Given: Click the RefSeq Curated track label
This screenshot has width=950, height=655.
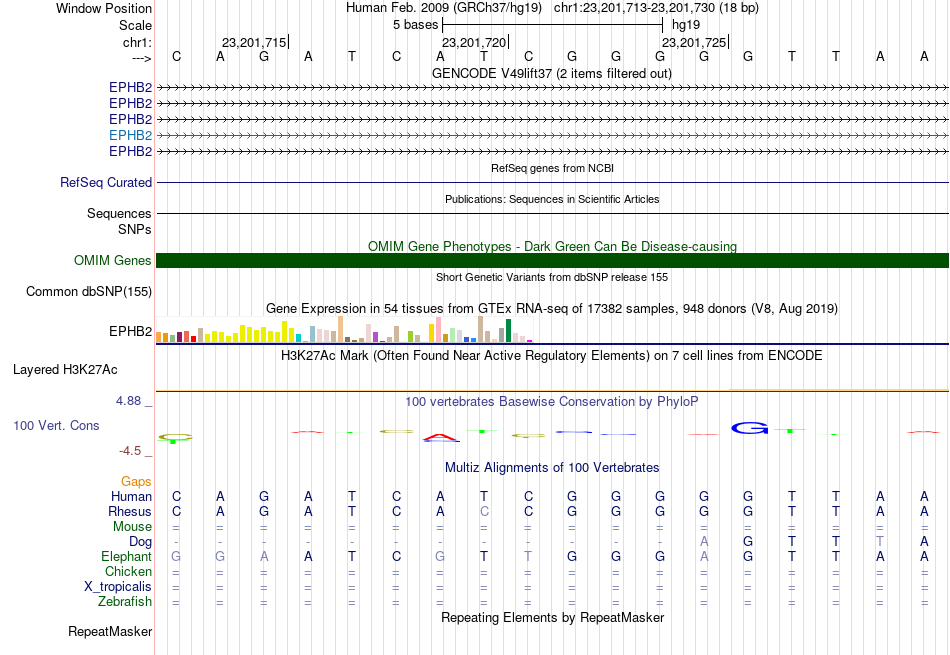Looking at the screenshot, I should (106, 182).
